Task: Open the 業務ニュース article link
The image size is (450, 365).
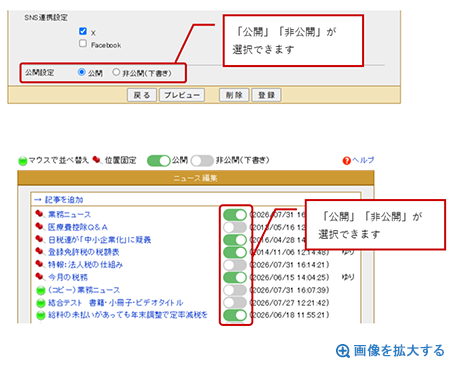Action: (69, 215)
